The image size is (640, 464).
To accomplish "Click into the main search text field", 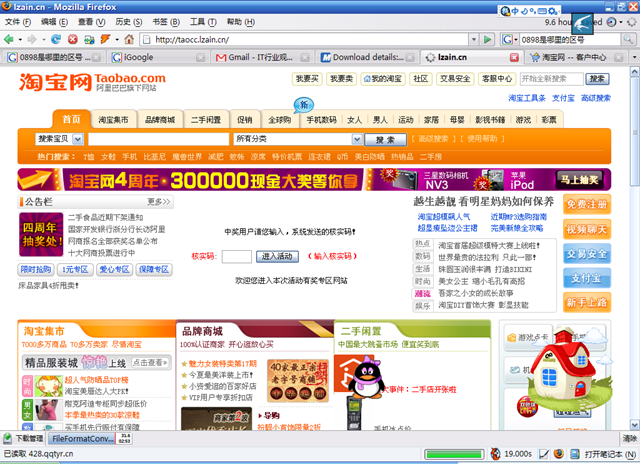I will pyautogui.click(x=158, y=139).
